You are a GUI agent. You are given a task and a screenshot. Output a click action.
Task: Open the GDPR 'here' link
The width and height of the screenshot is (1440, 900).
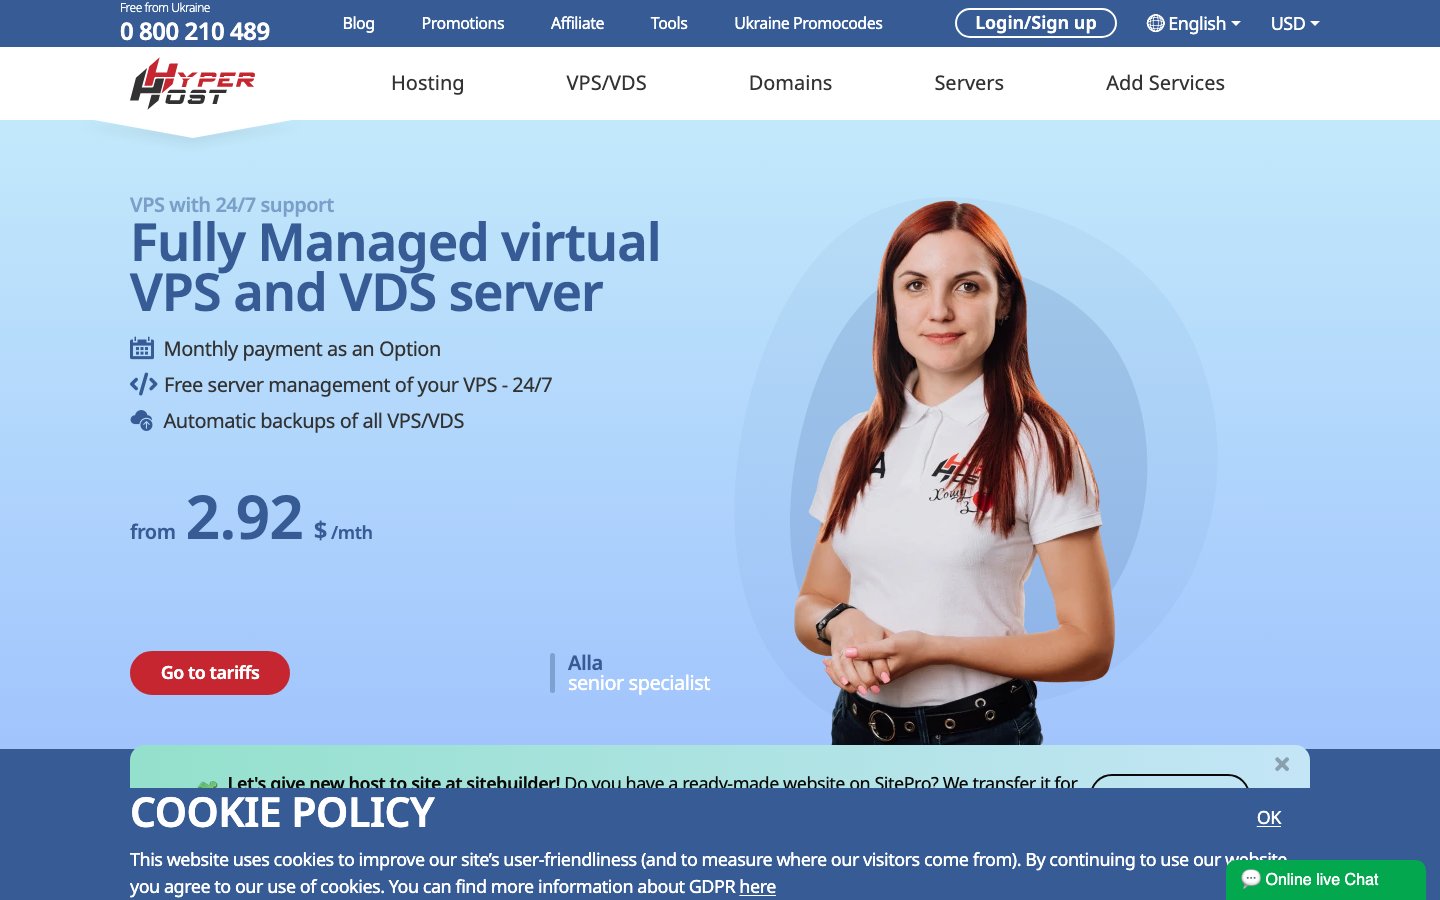coord(757,887)
